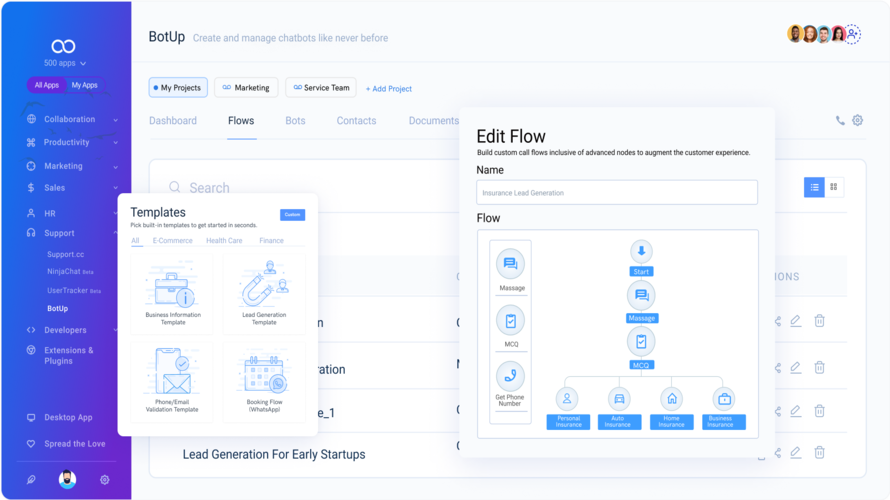Image resolution: width=890 pixels, height=500 pixels.
Task: Open NinjaChat Beta app
Action: (70, 272)
